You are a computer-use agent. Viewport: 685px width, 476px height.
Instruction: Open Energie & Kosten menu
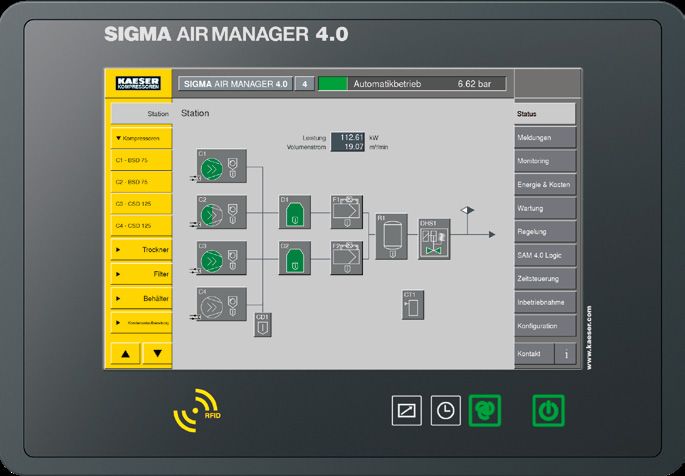pyautogui.click(x=545, y=185)
